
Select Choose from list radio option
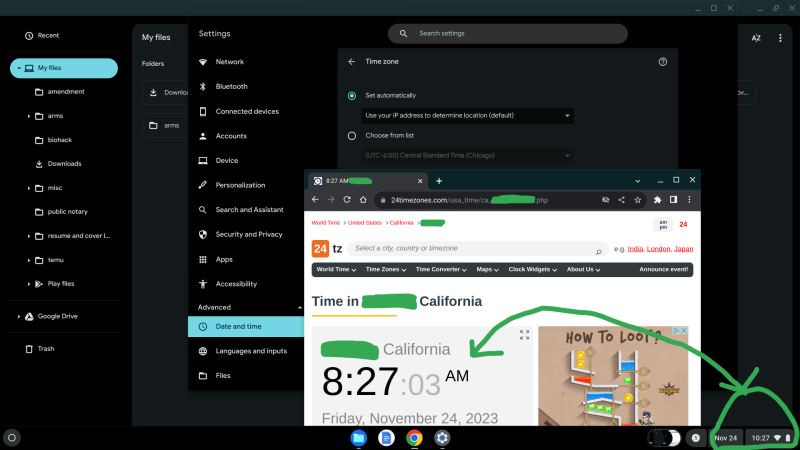(352, 136)
